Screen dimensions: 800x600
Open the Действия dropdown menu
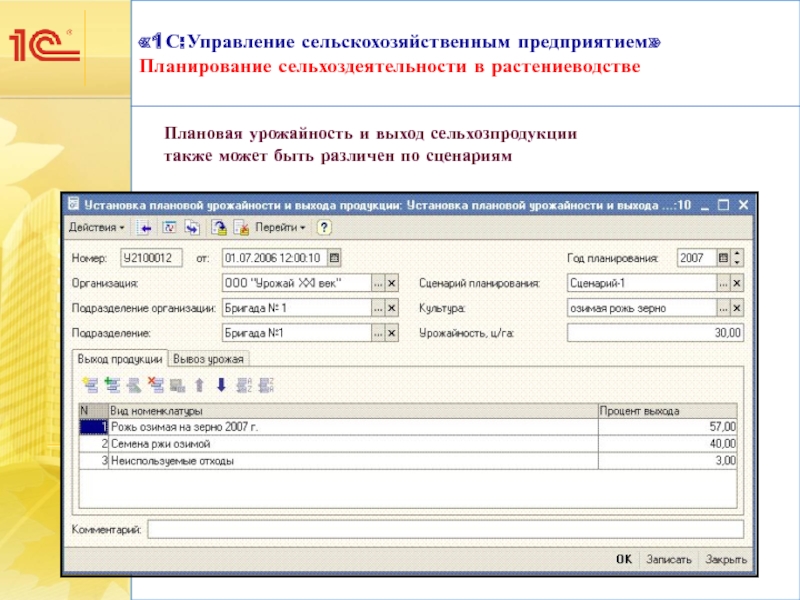[96, 227]
